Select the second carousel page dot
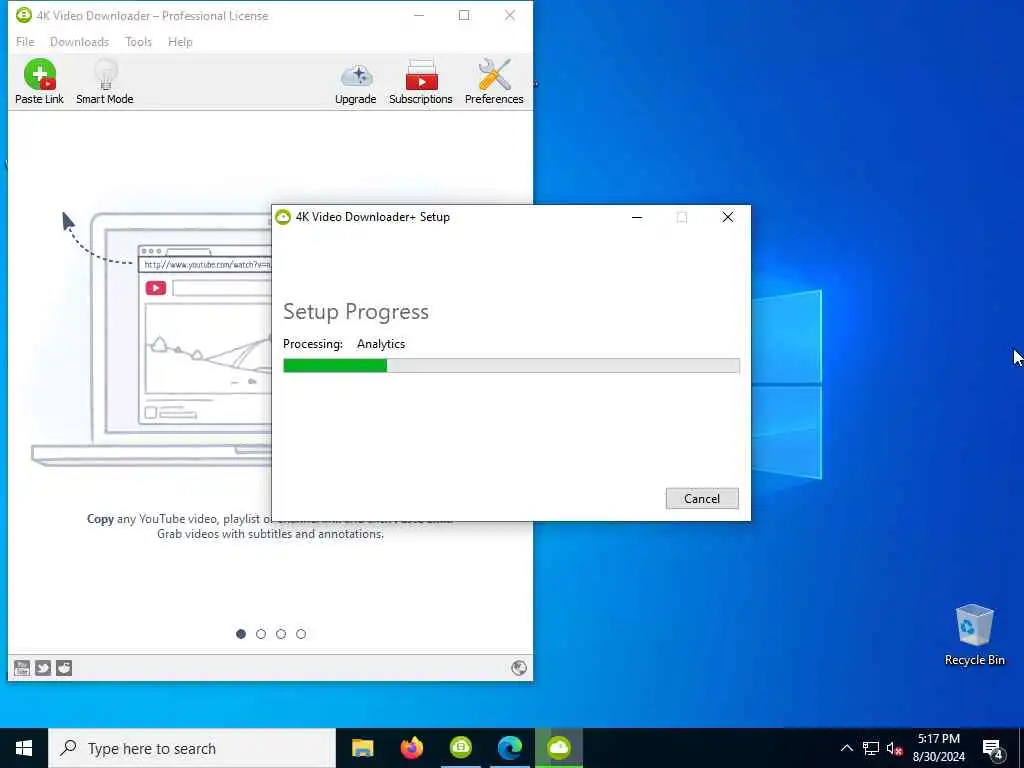1024x768 pixels. click(261, 633)
